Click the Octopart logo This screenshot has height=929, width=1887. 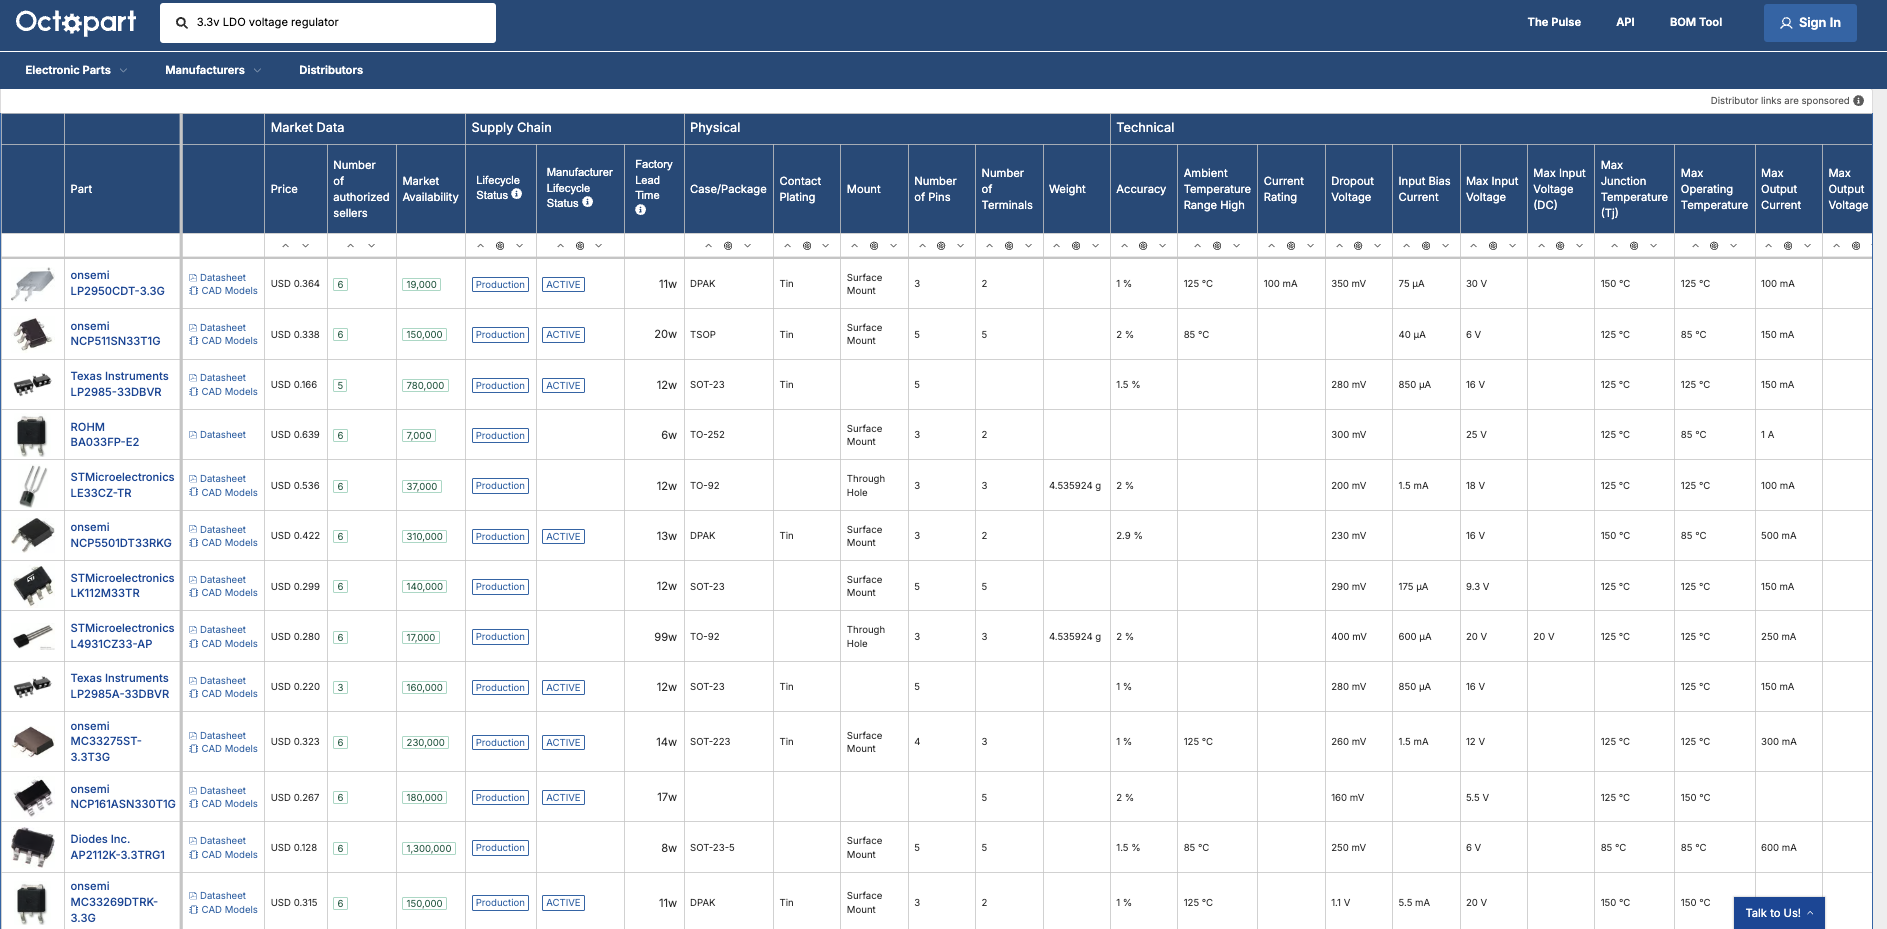point(76,22)
